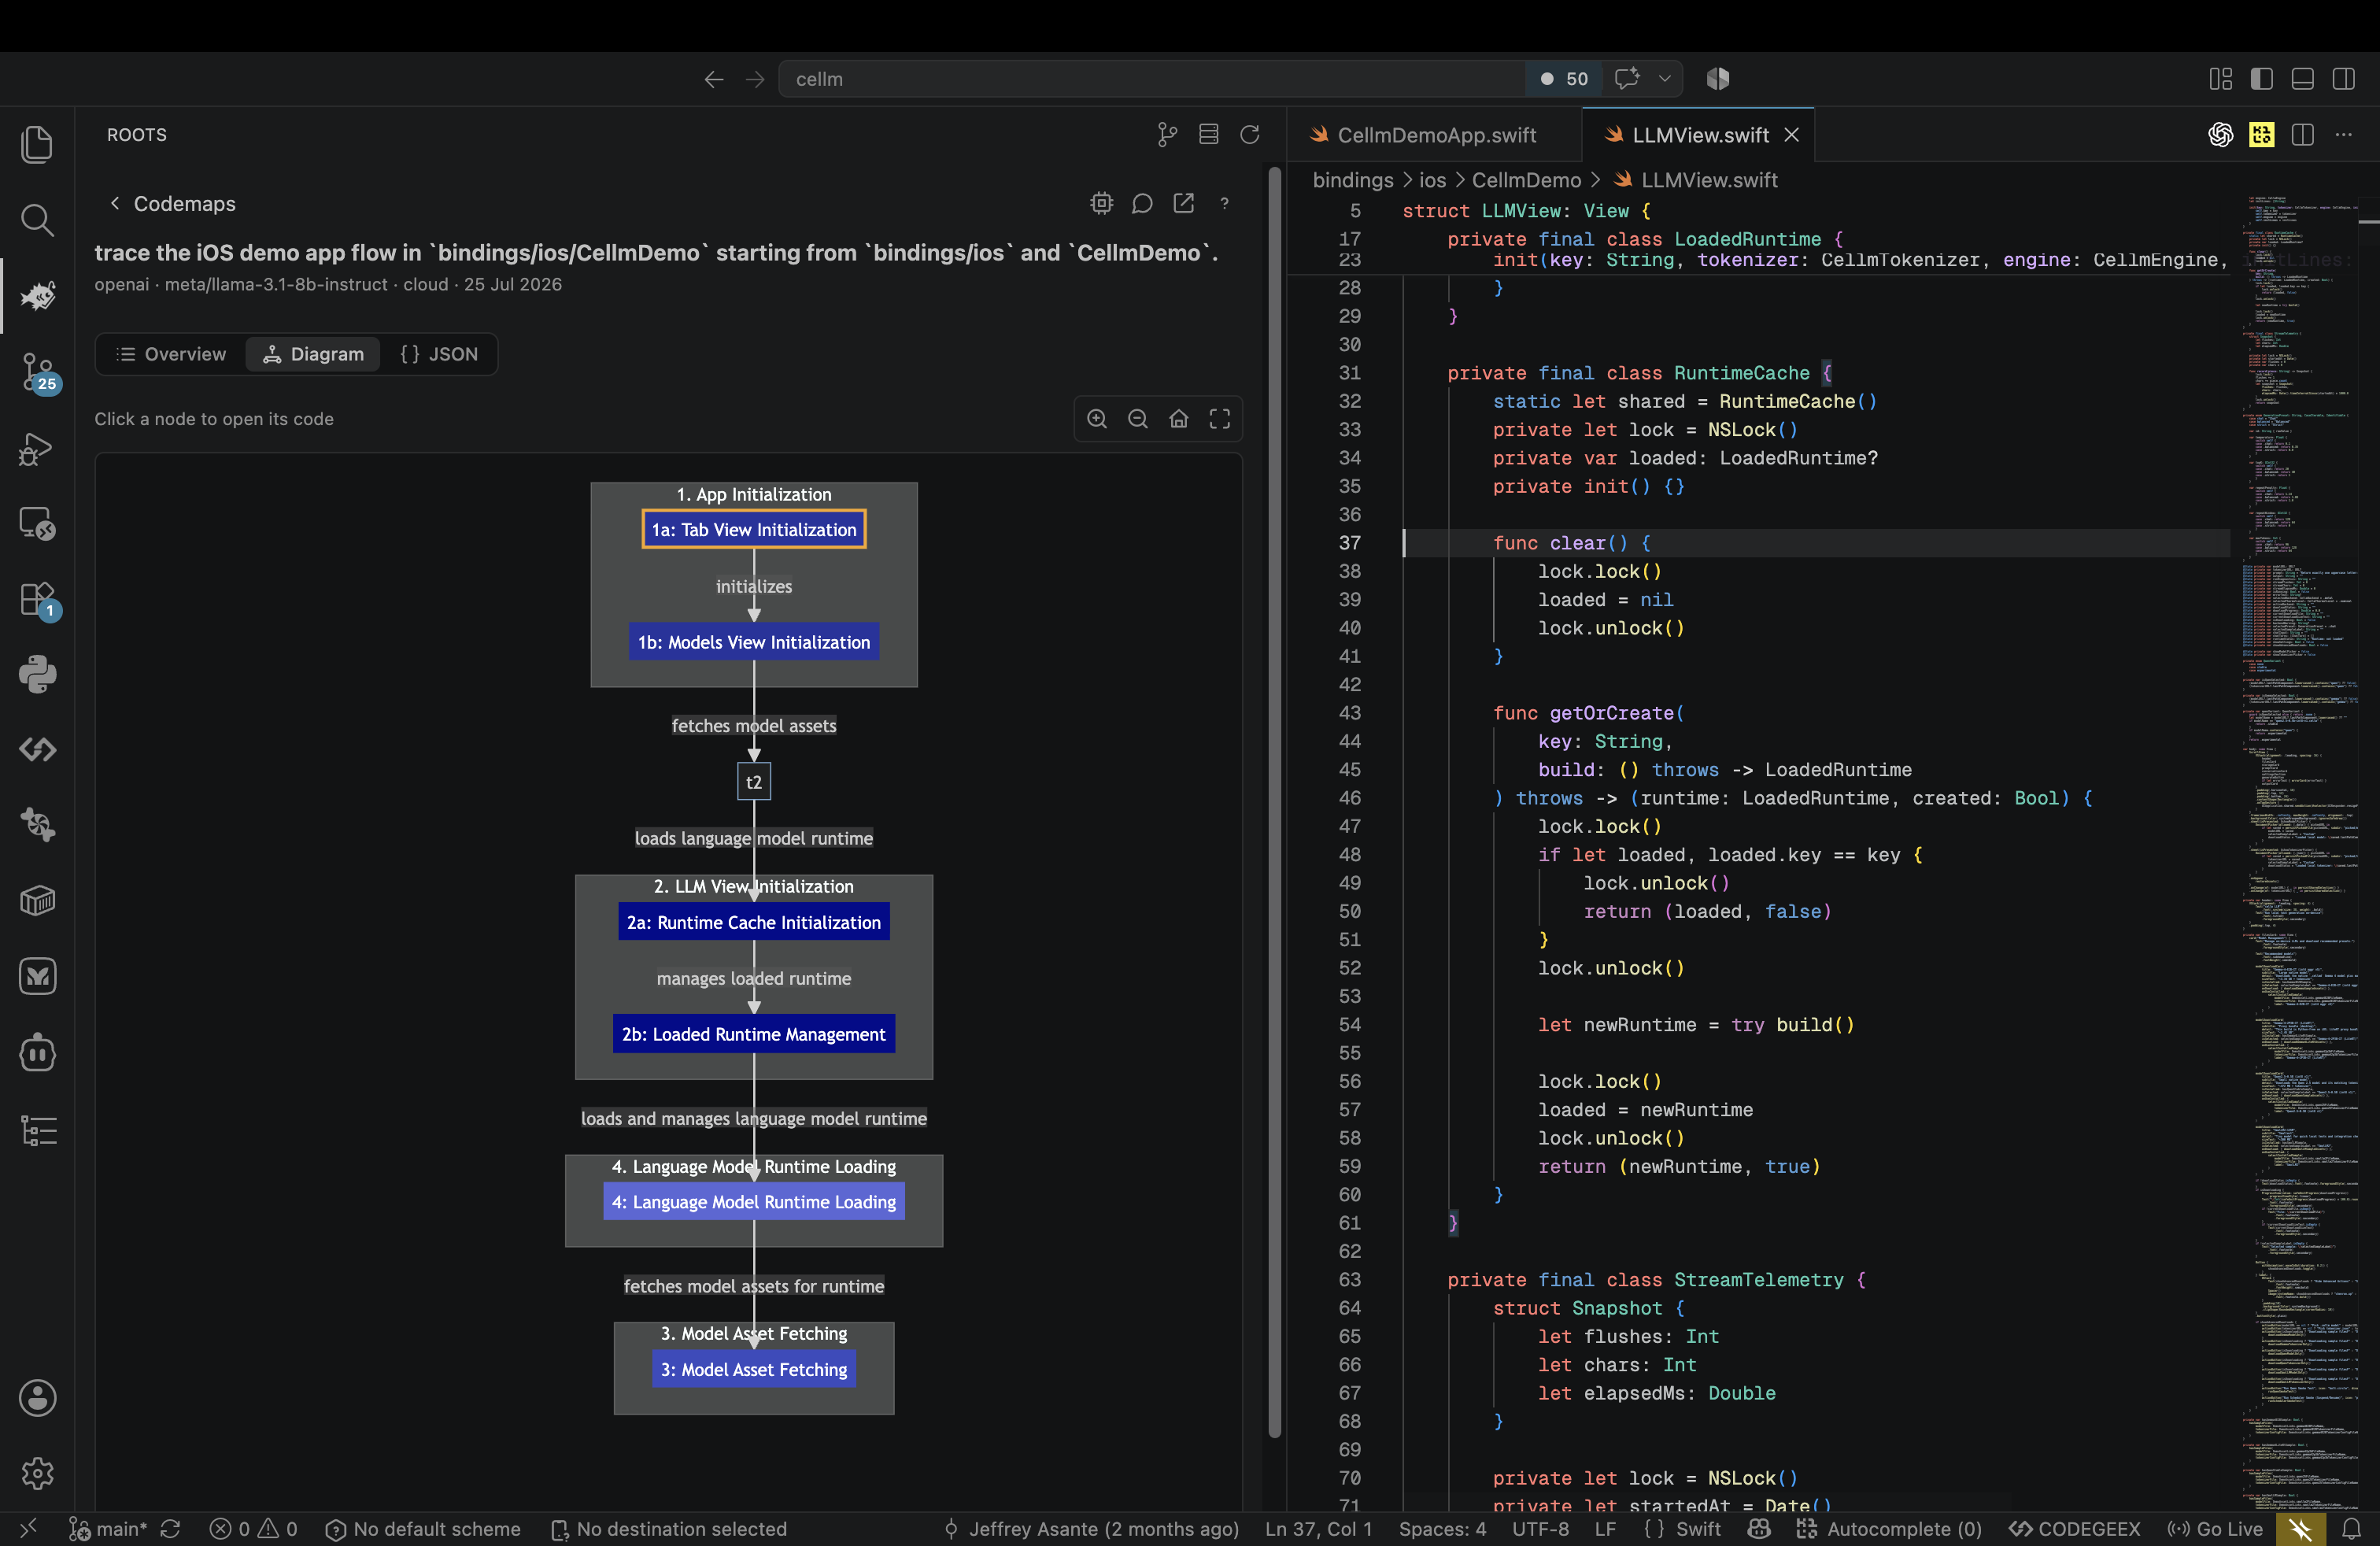This screenshot has width=2380, height=1546.
Task: Go back using Codemaps chevron
Action: pyautogui.click(x=115, y=203)
